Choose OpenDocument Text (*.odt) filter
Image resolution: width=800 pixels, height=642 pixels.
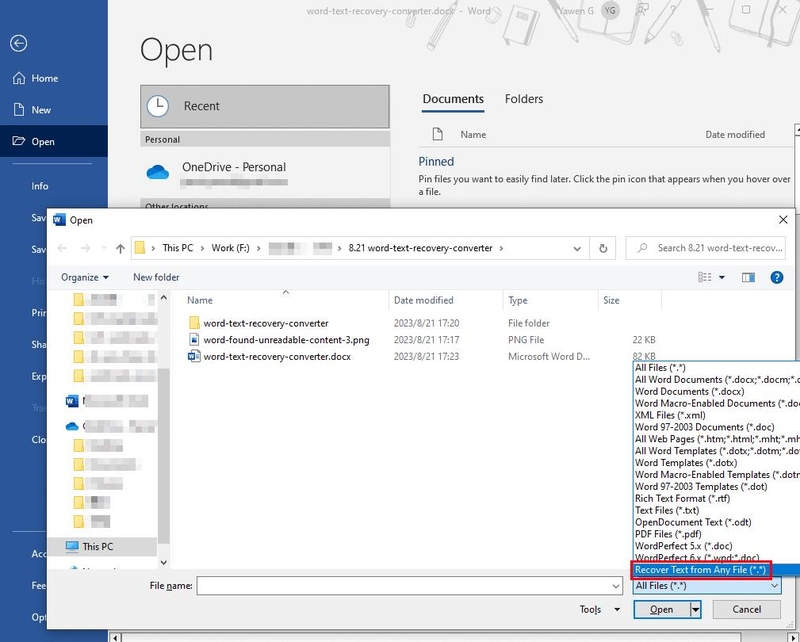click(x=693, y=522)
